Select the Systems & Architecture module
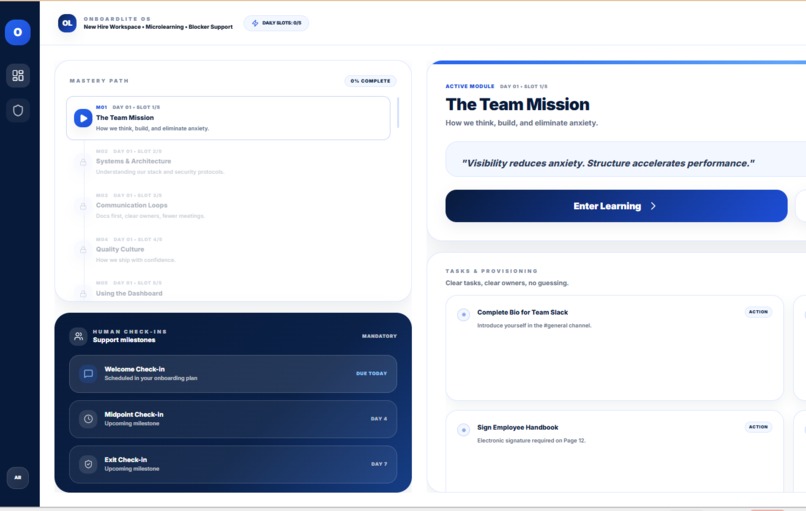806x511 pixels. (x=228, y=162)
